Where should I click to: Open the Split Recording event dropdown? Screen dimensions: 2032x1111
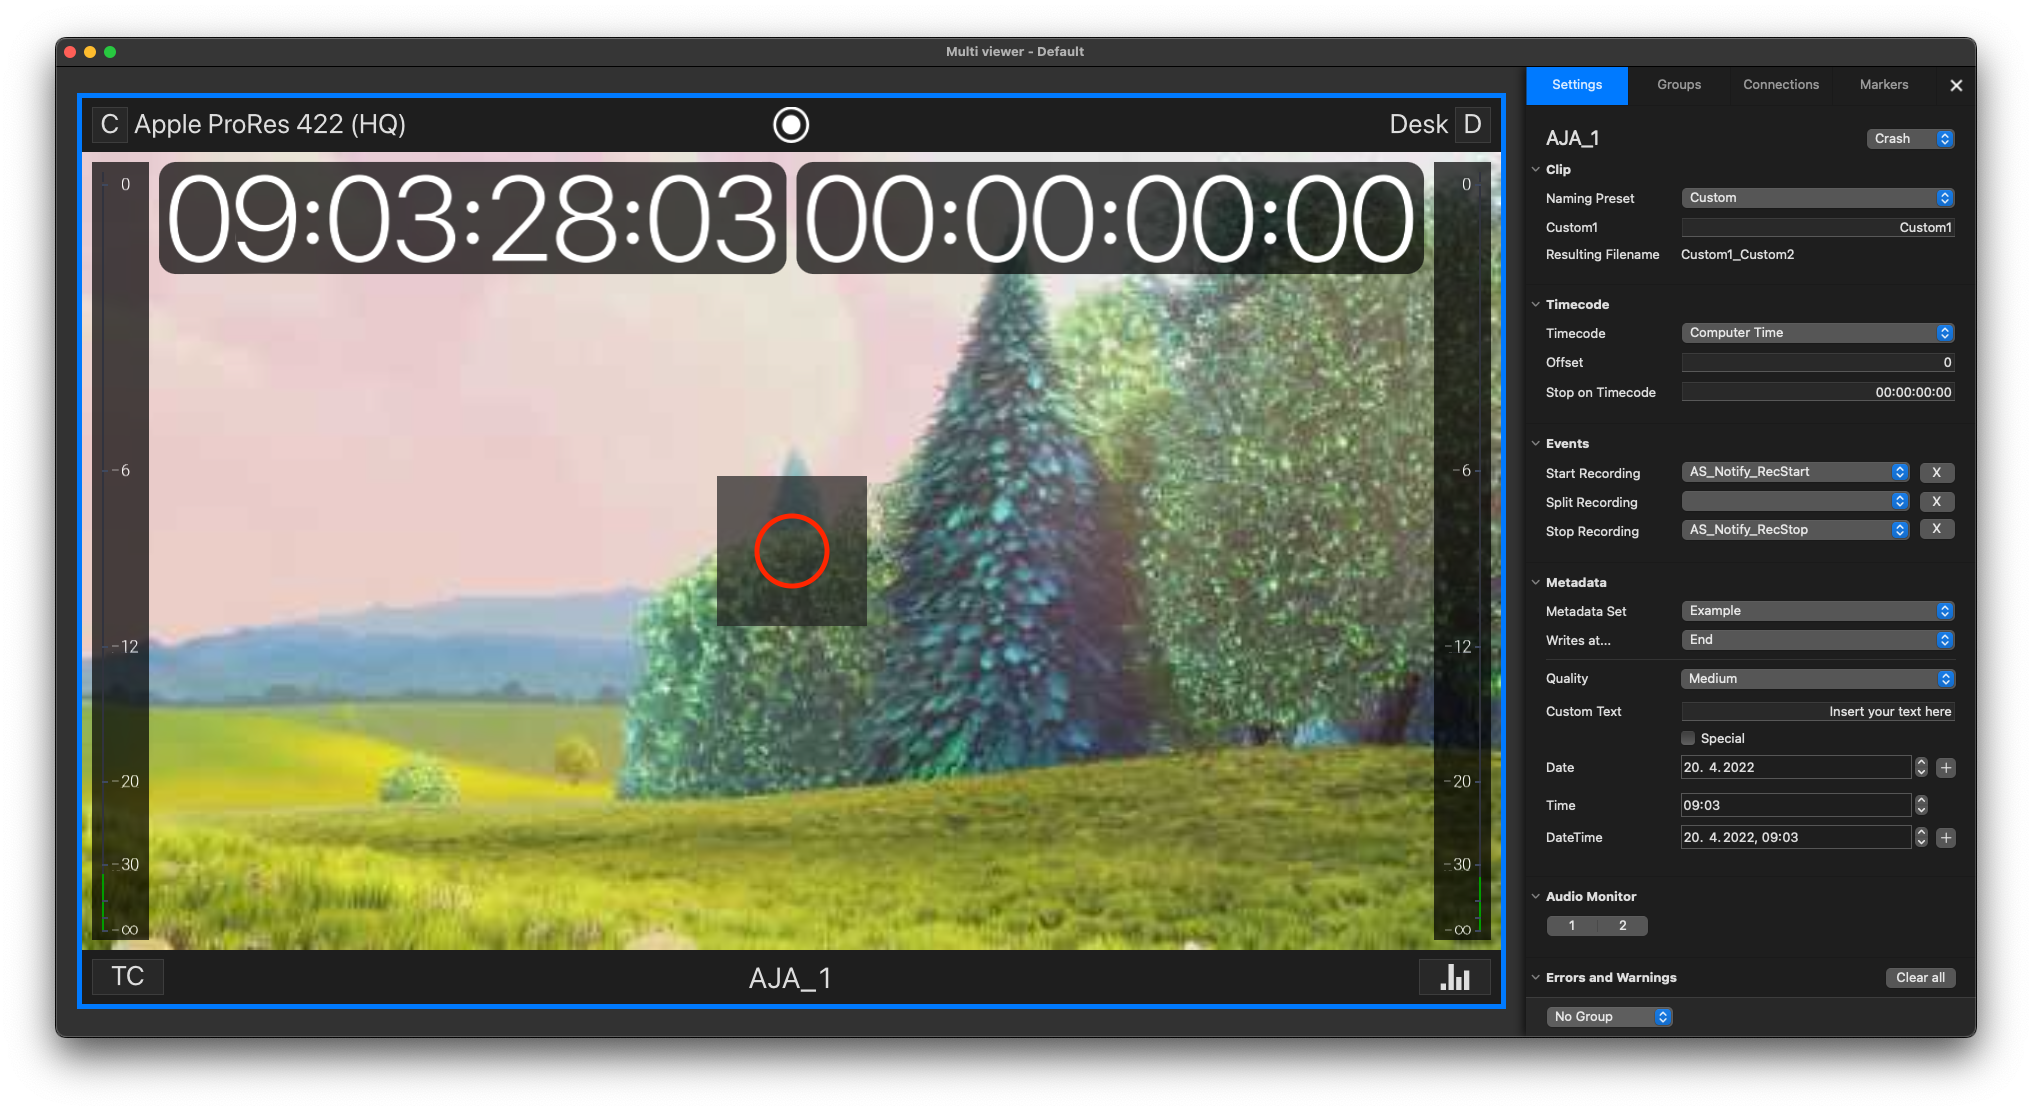pyautogui.click(x=1795, y=501)
